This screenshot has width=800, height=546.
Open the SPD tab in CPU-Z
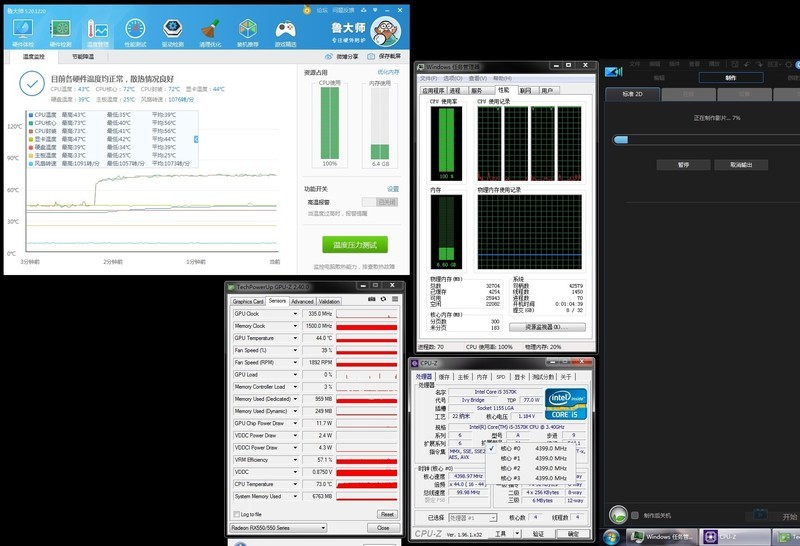(x=501, y=377)
